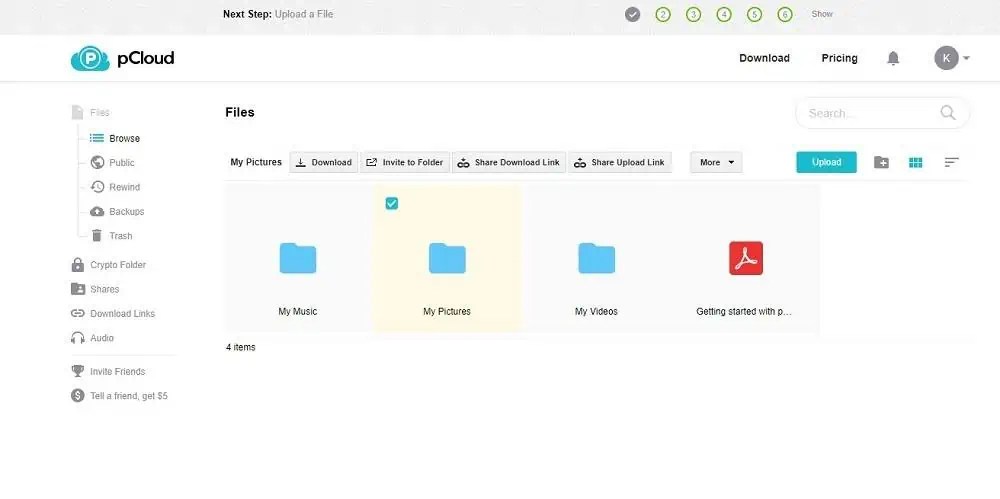Open Backups in the sidebar
The image size is (1000, 499).
point(126,211)
